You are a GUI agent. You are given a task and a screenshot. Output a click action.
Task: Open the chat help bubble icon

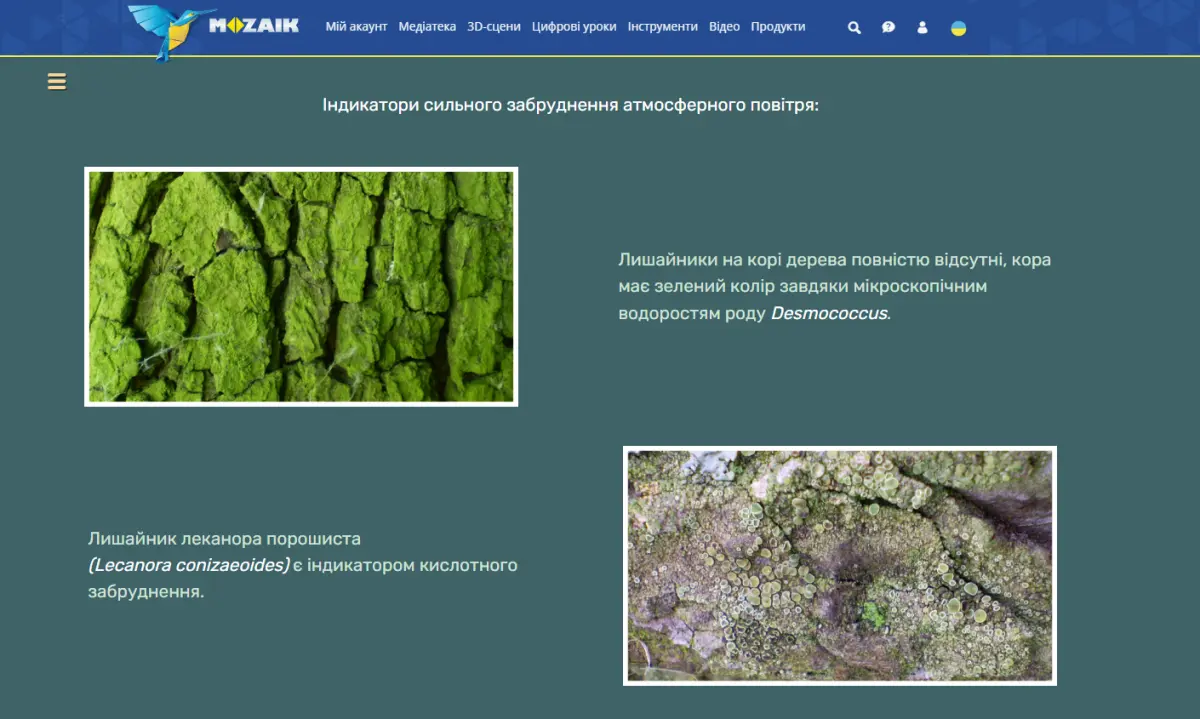(888, 27)
